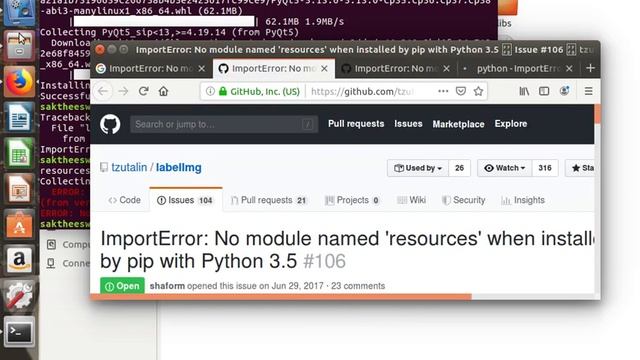The height and width of the screenshot is (360, 640).
Task: Close the first ImportError Google tab
Action: tap(202, 69)
